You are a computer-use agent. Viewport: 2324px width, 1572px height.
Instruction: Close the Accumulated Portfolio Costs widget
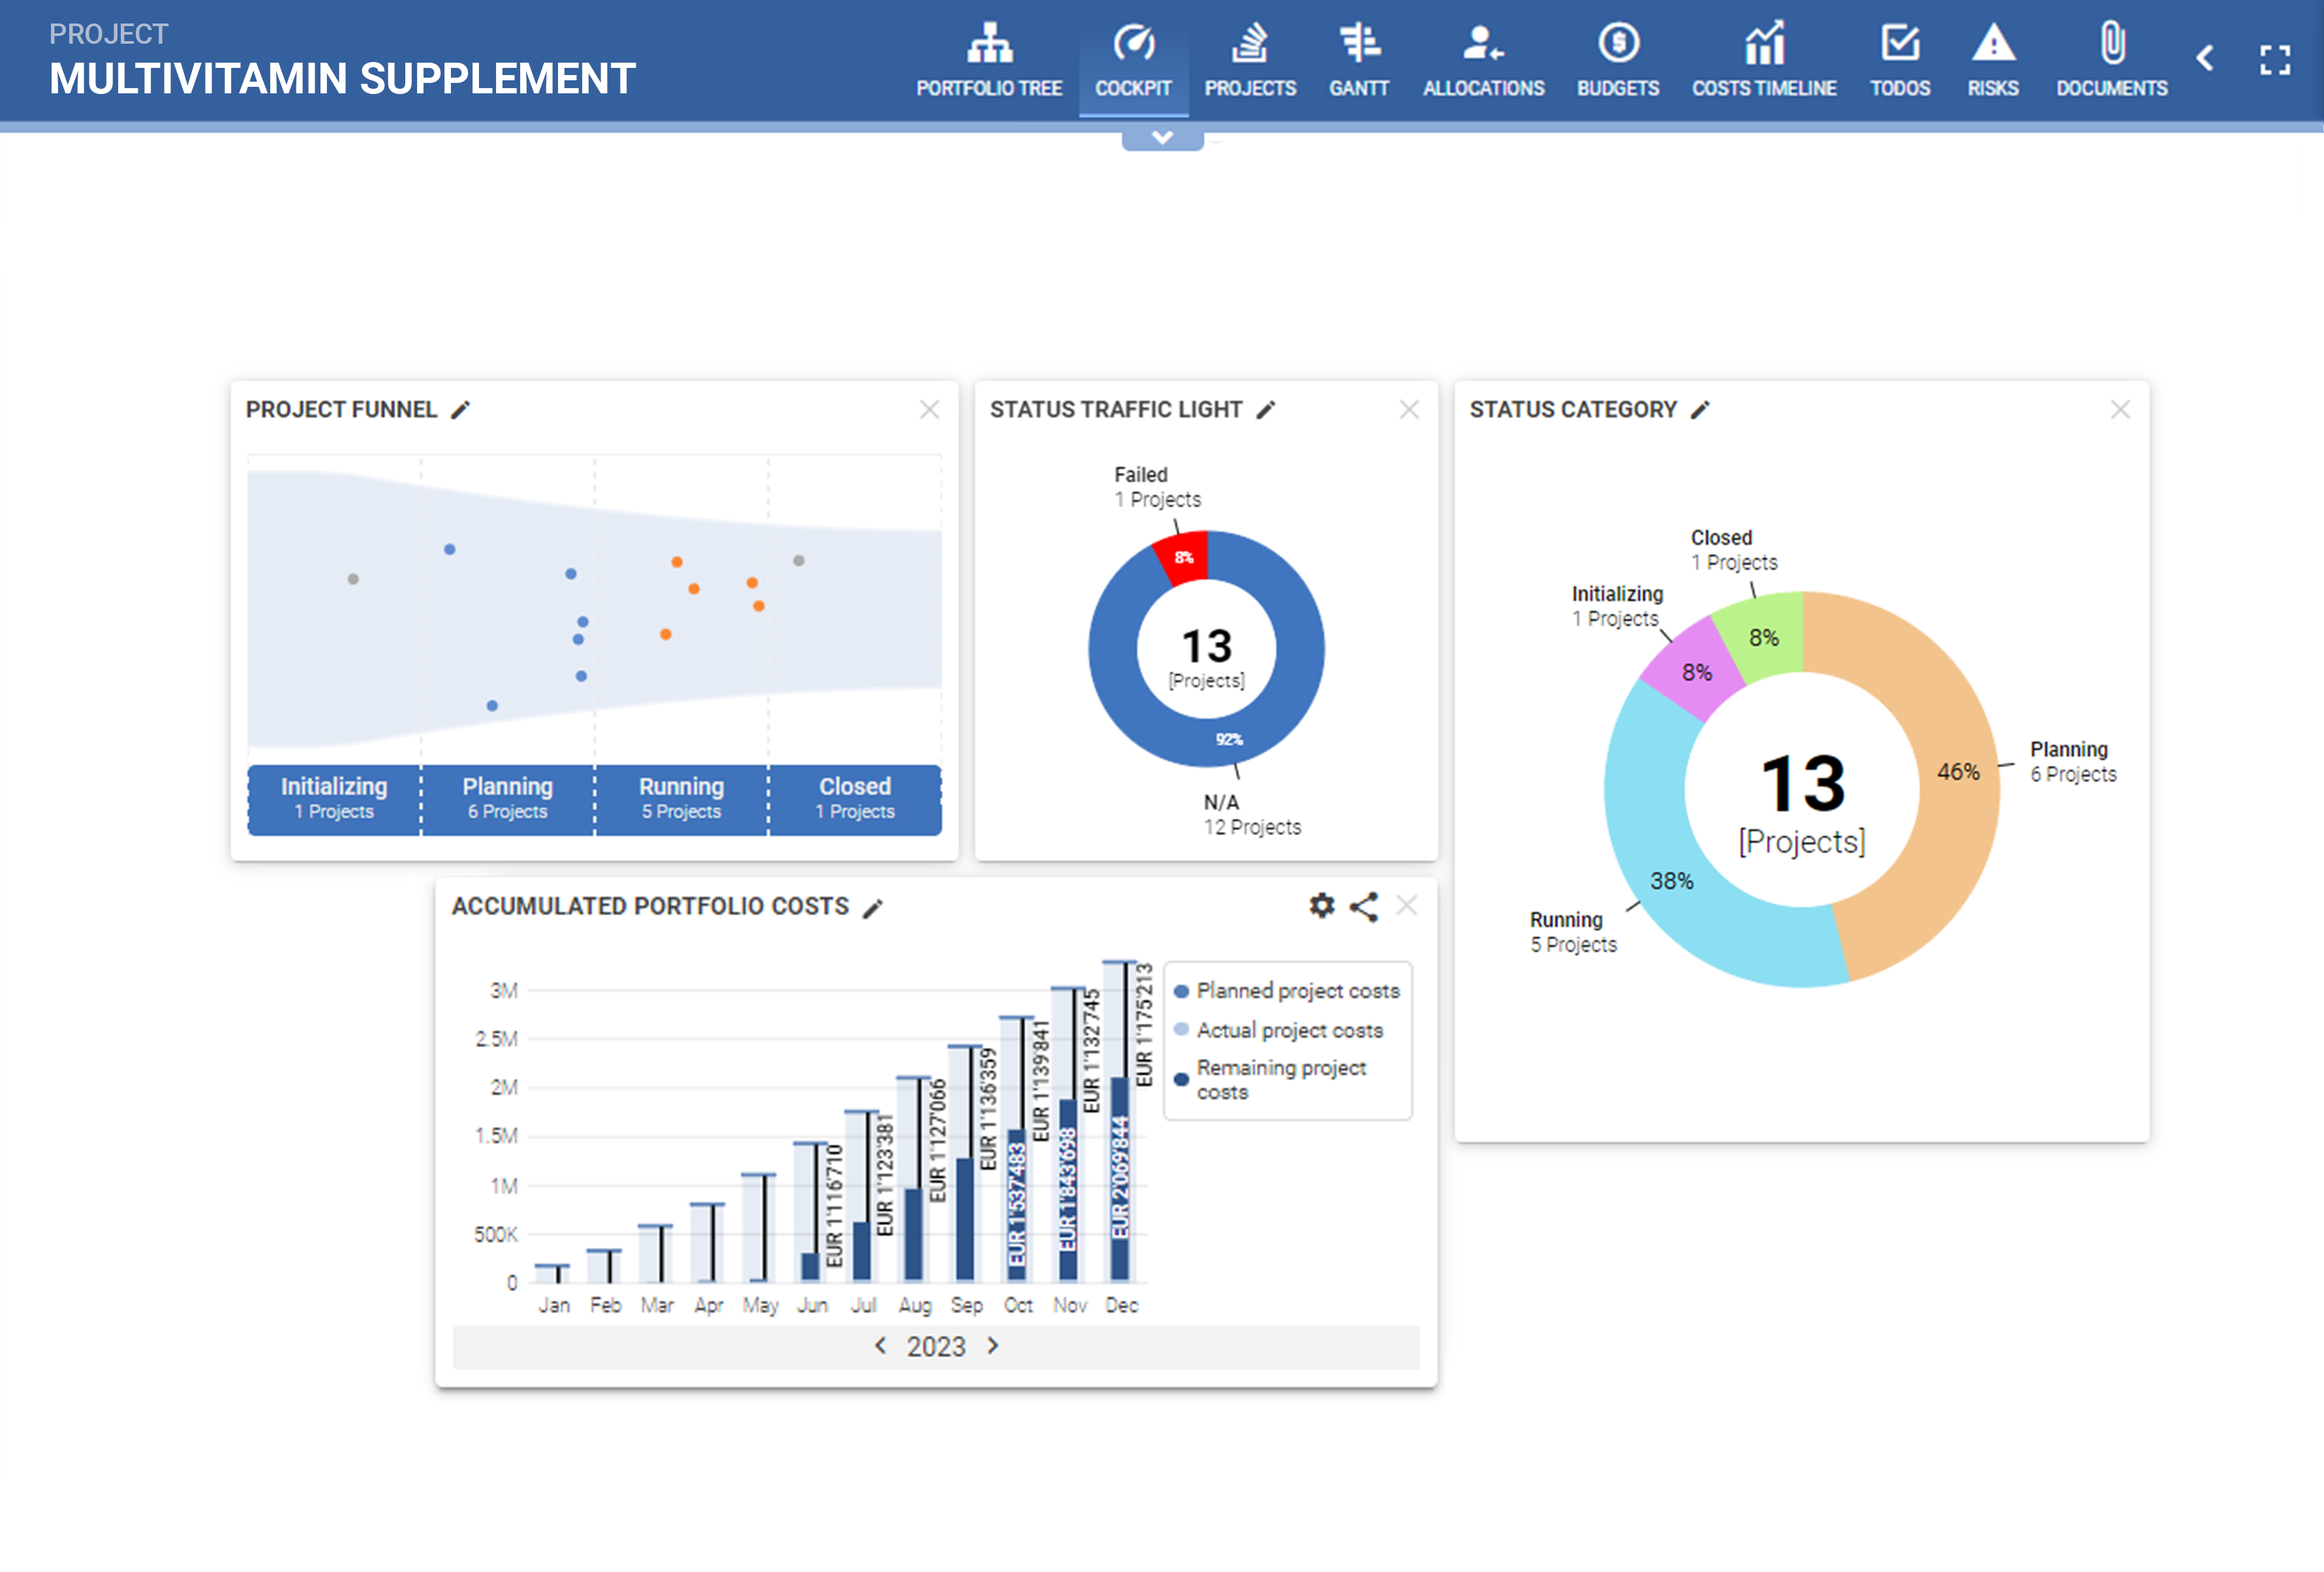point(1406,905)
